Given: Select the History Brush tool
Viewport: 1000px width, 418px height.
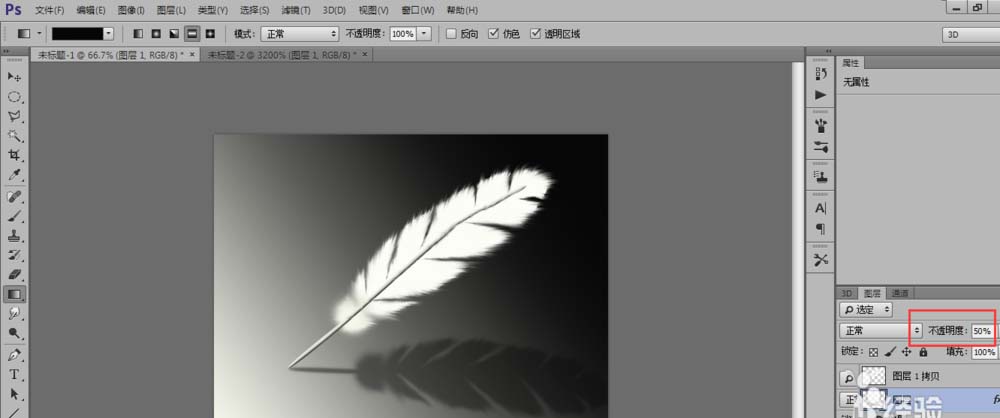Looking at the screenshot, I should point(15,255).
